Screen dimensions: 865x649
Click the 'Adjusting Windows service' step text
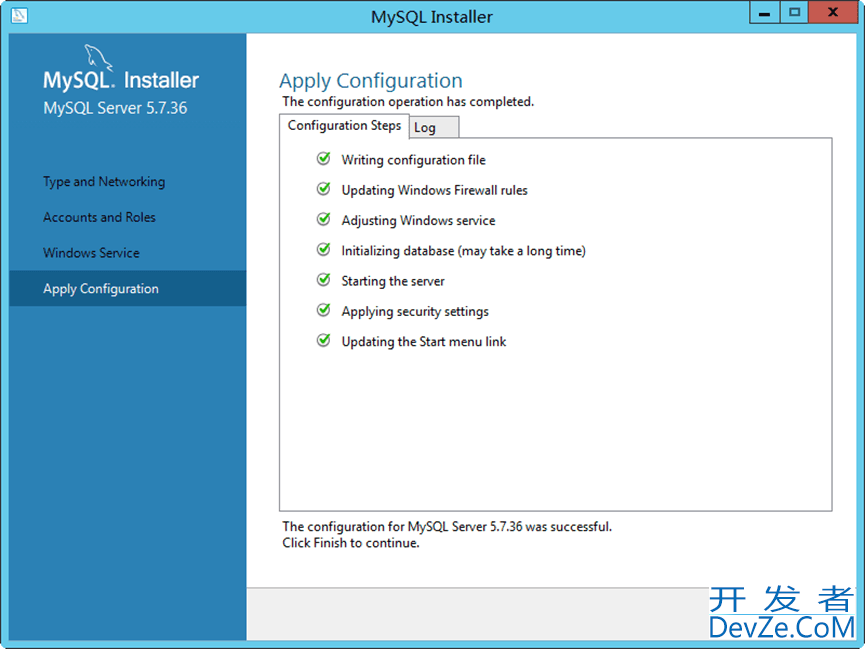point(418,221)
